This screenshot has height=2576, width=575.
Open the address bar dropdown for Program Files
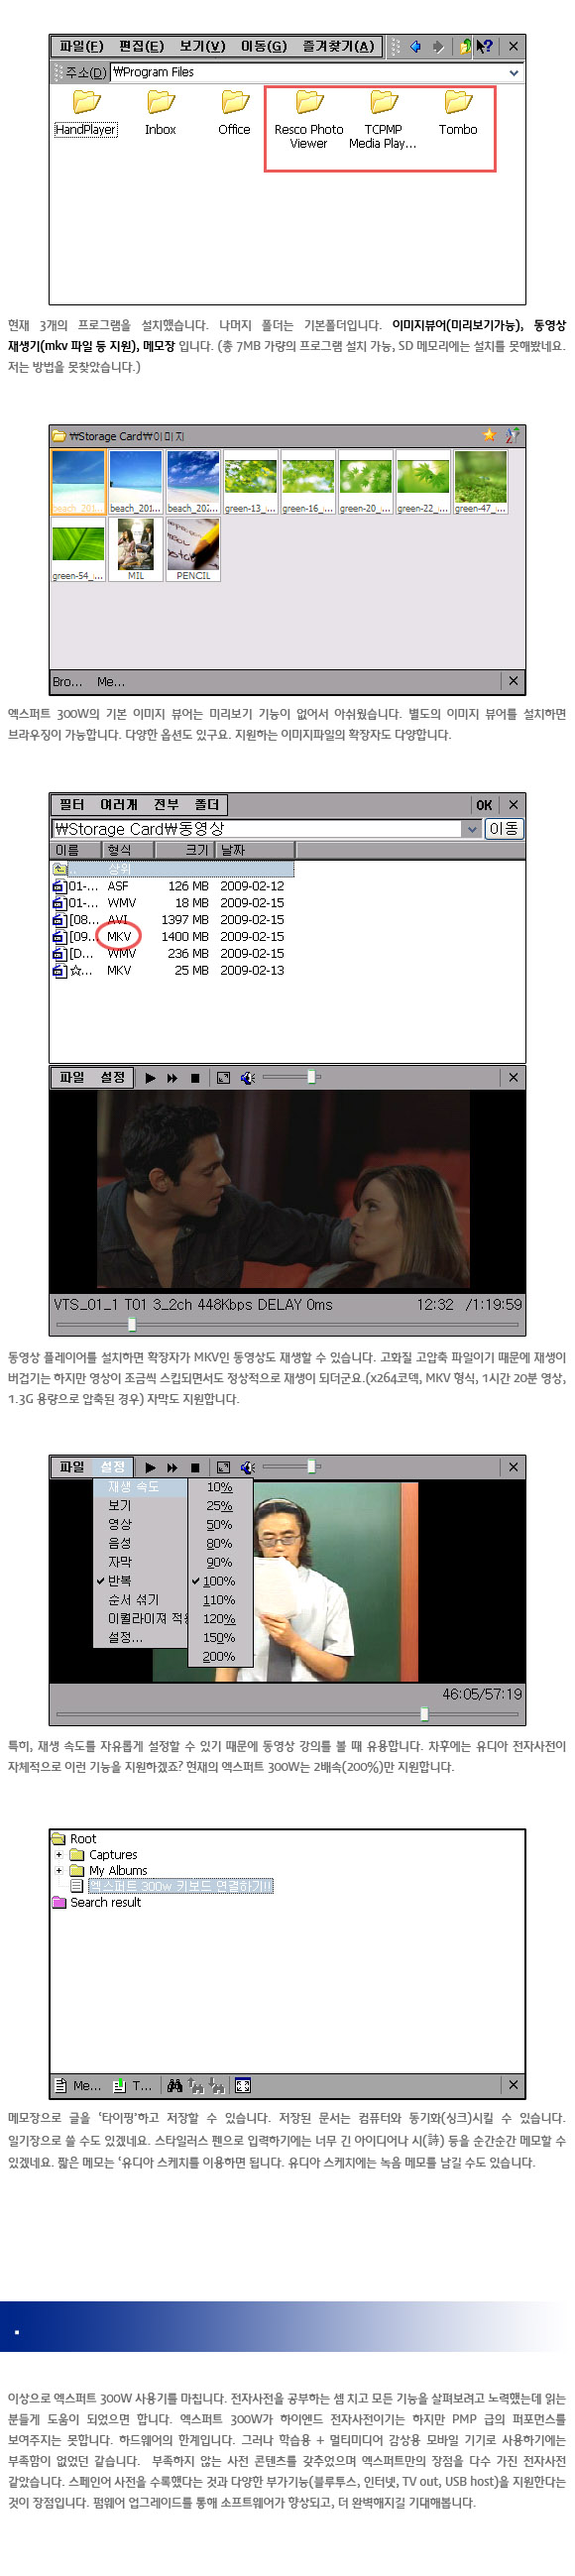tap(514, 72)
